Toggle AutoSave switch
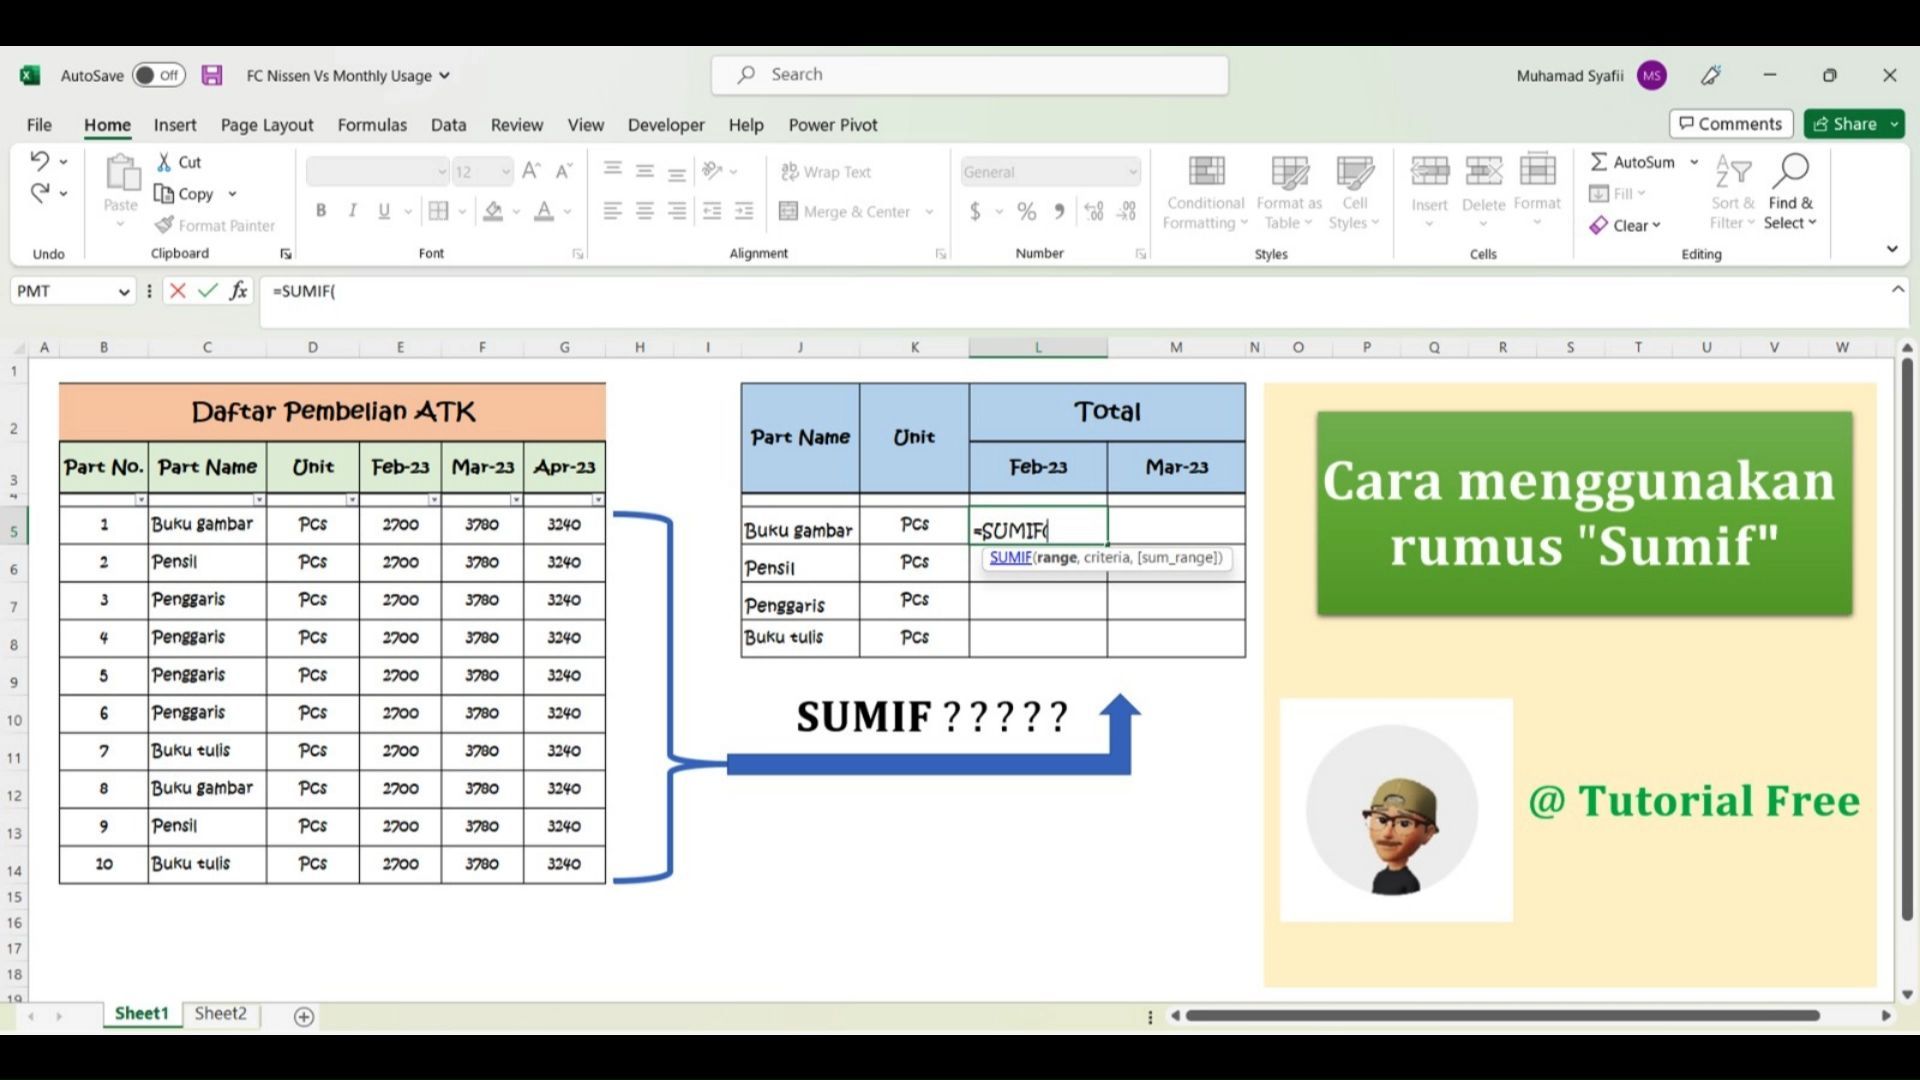 click(x=159, y=75)
